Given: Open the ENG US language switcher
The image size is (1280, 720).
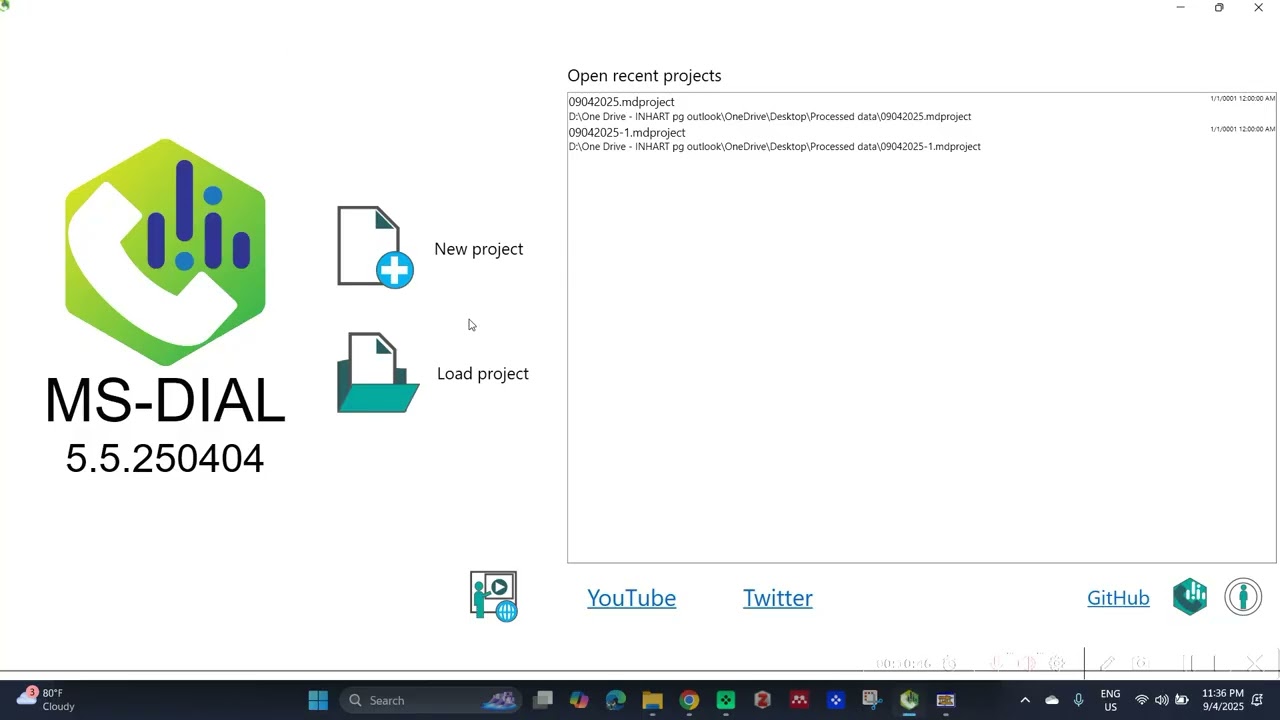Looking at the screenshot, I should pos(1110,700).
